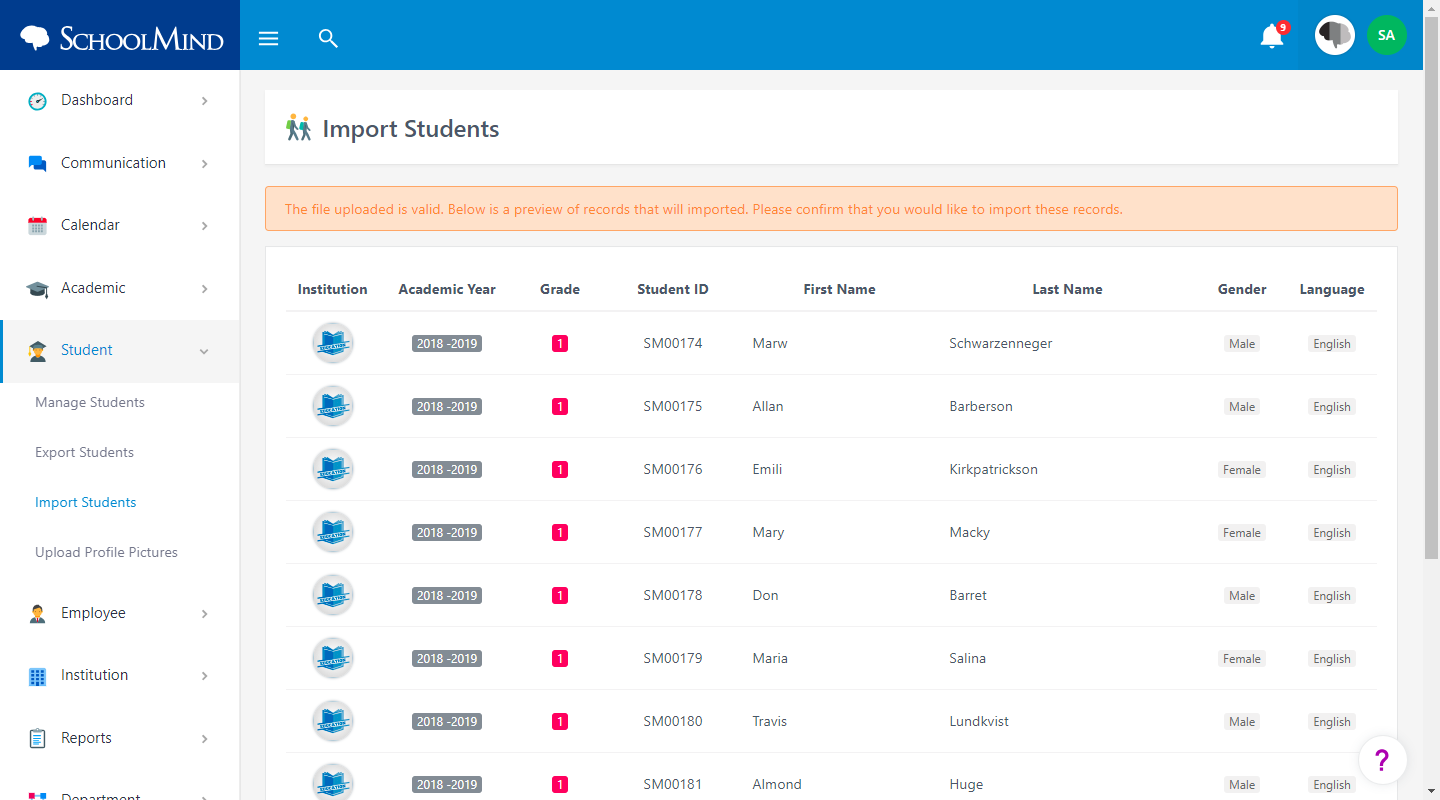Expand the Employee menu chevron

(204, 614)
